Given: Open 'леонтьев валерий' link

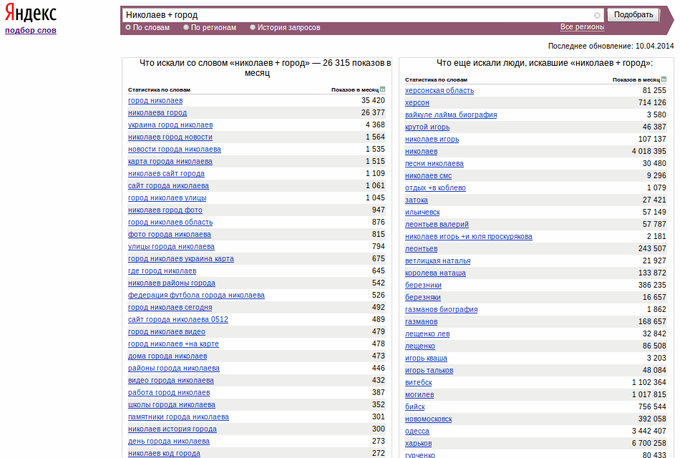Looking at the screenshot, I should point(437,224).
